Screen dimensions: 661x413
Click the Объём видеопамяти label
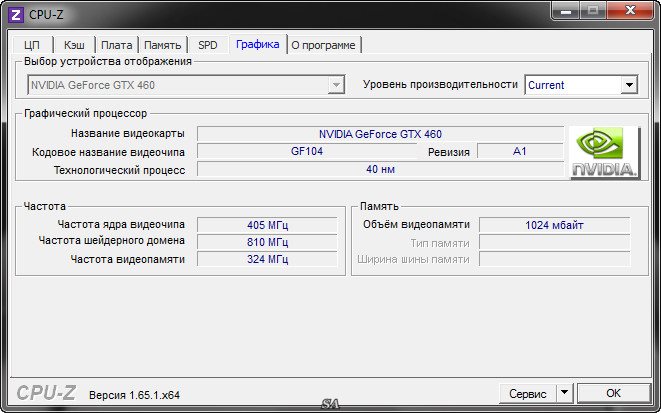coord(416,224)
